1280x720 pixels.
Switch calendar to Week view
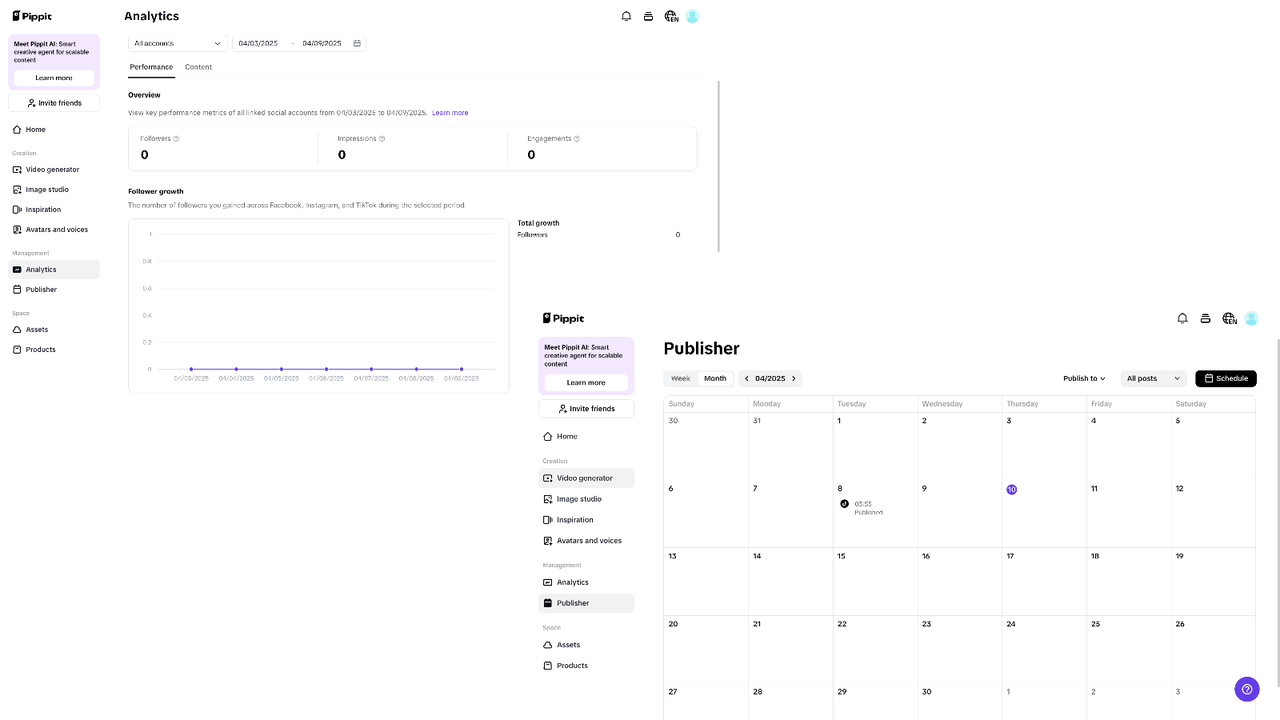coord(680,378)
